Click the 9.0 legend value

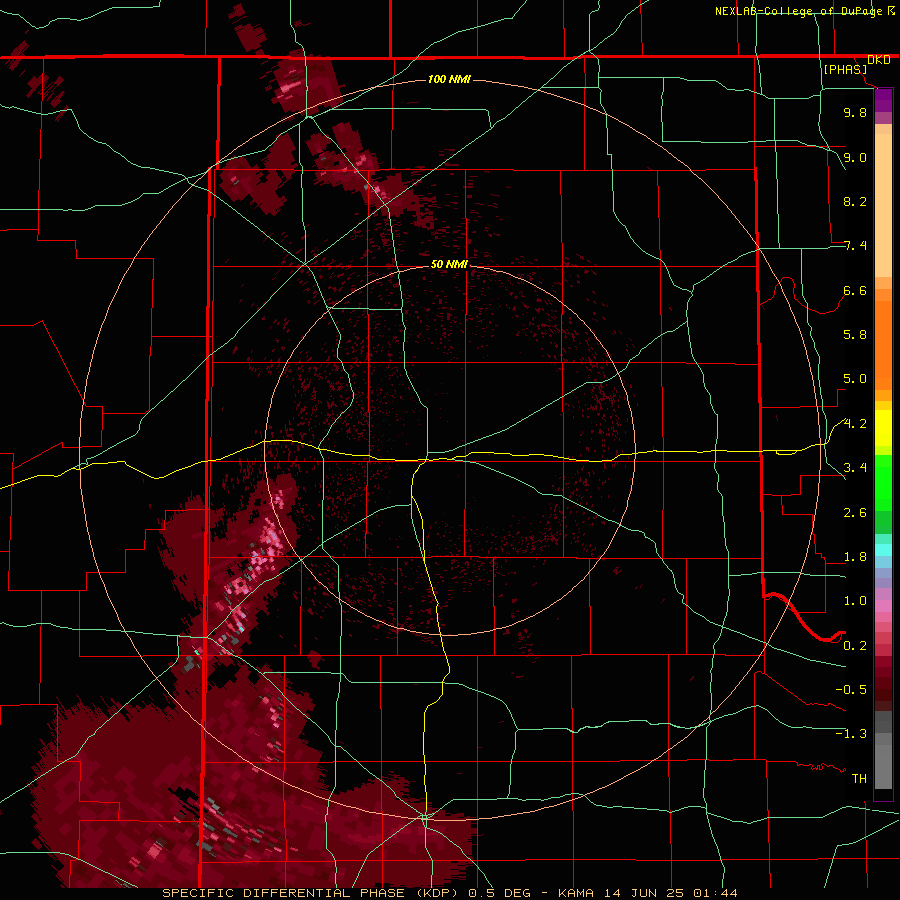coord(855,157)
